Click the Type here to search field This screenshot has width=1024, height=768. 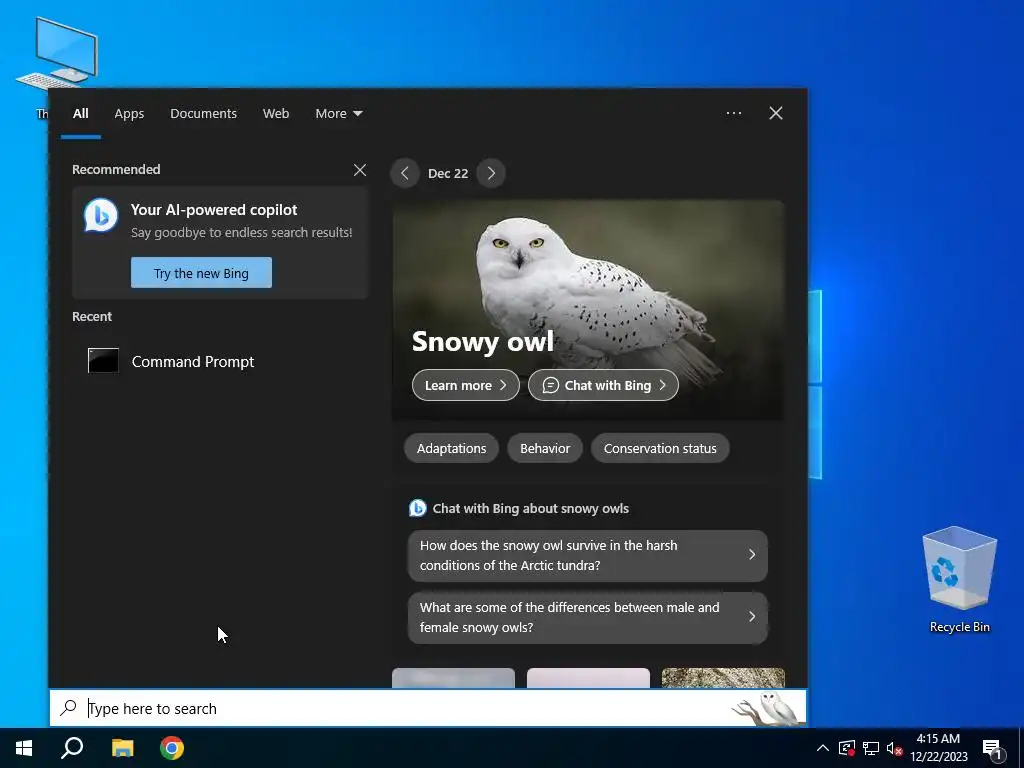coord(428,708)
